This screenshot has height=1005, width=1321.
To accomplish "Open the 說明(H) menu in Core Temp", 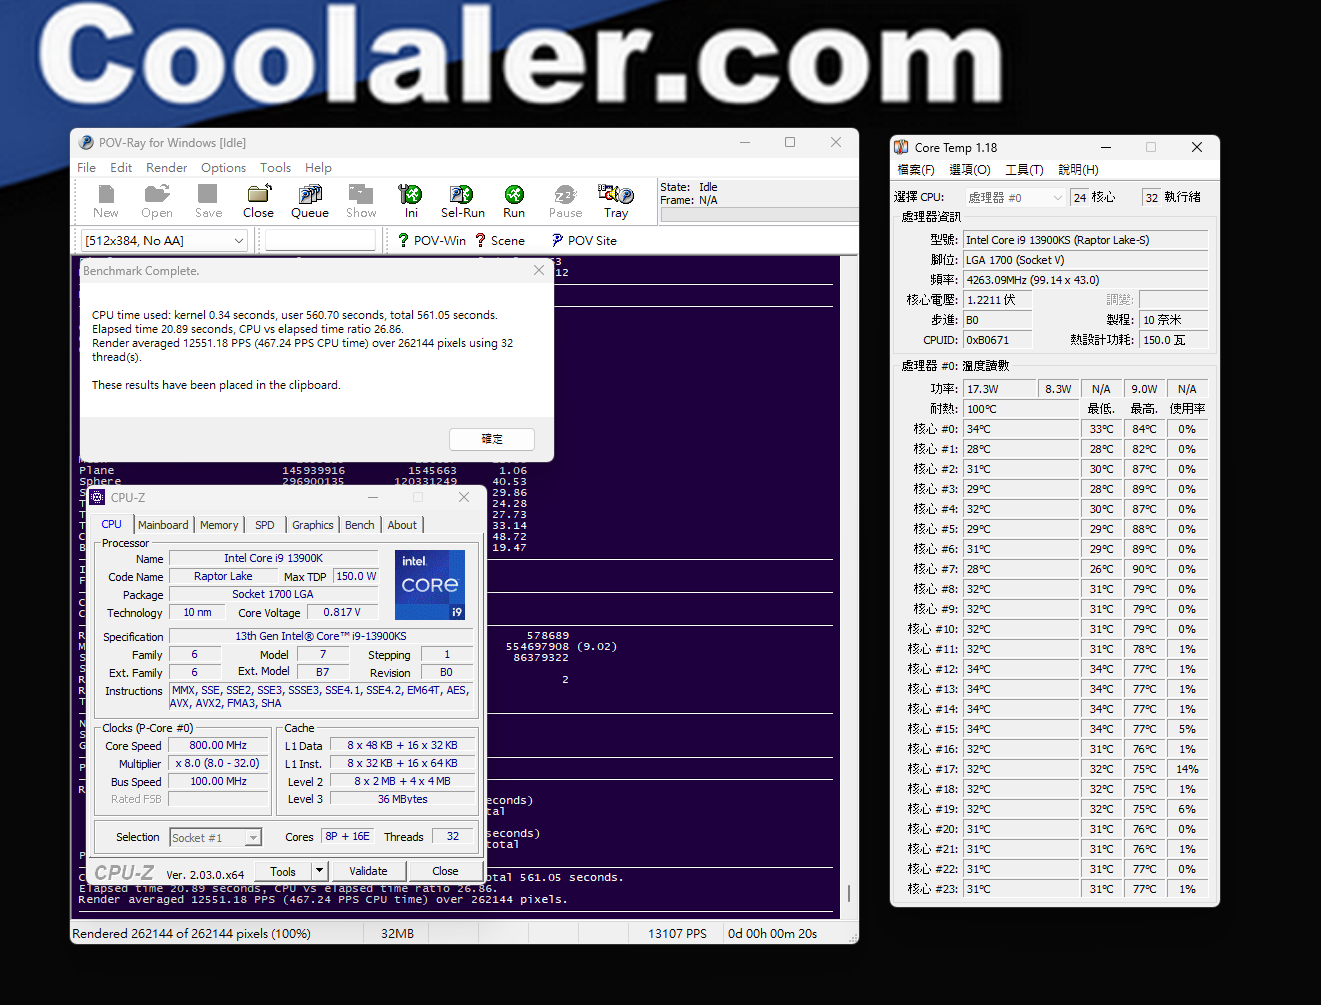I will pos(1078,170).
